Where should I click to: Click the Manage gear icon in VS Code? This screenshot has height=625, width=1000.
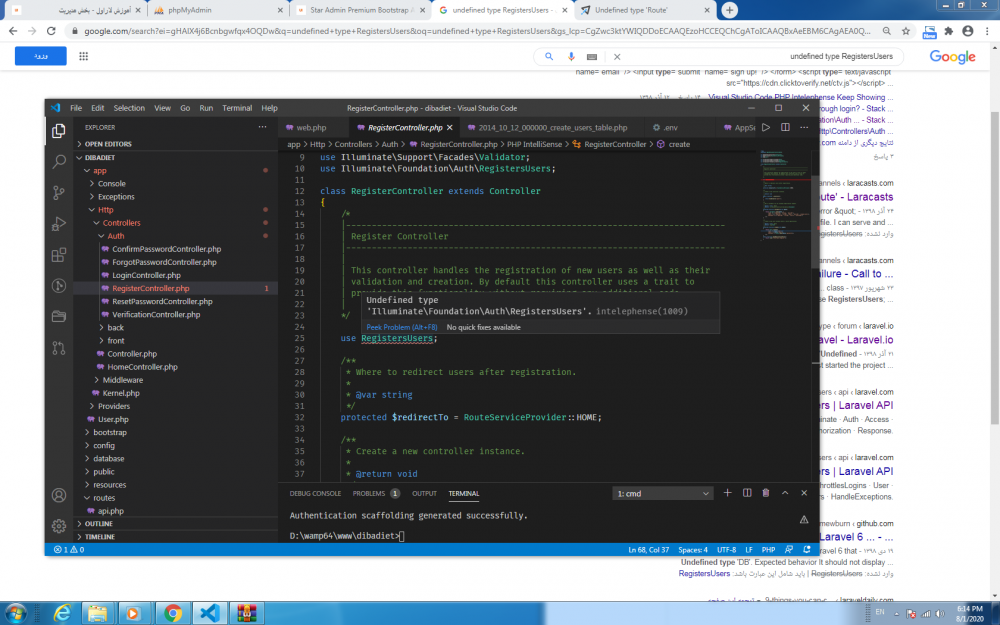coord(59,525)
